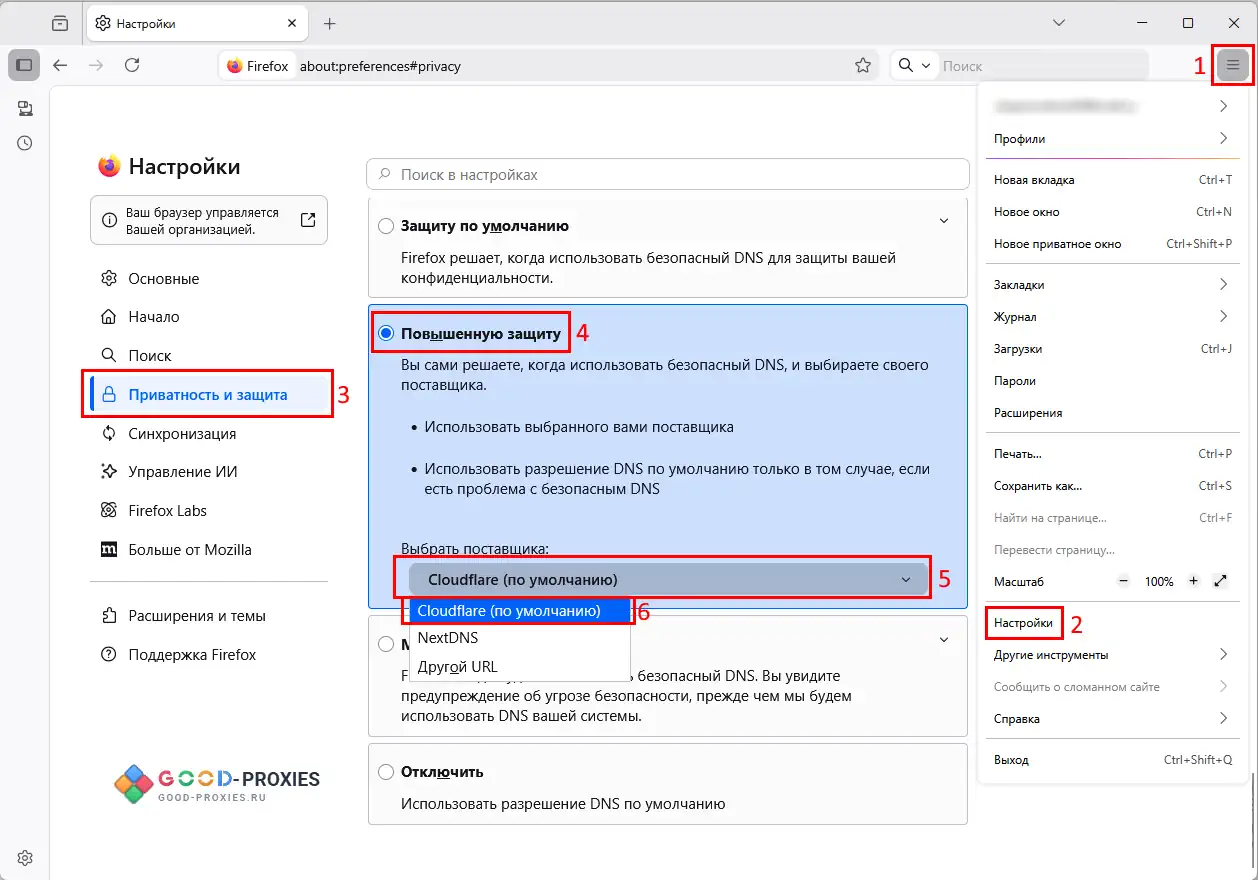Select Управление ИИ category

point(209,471)
